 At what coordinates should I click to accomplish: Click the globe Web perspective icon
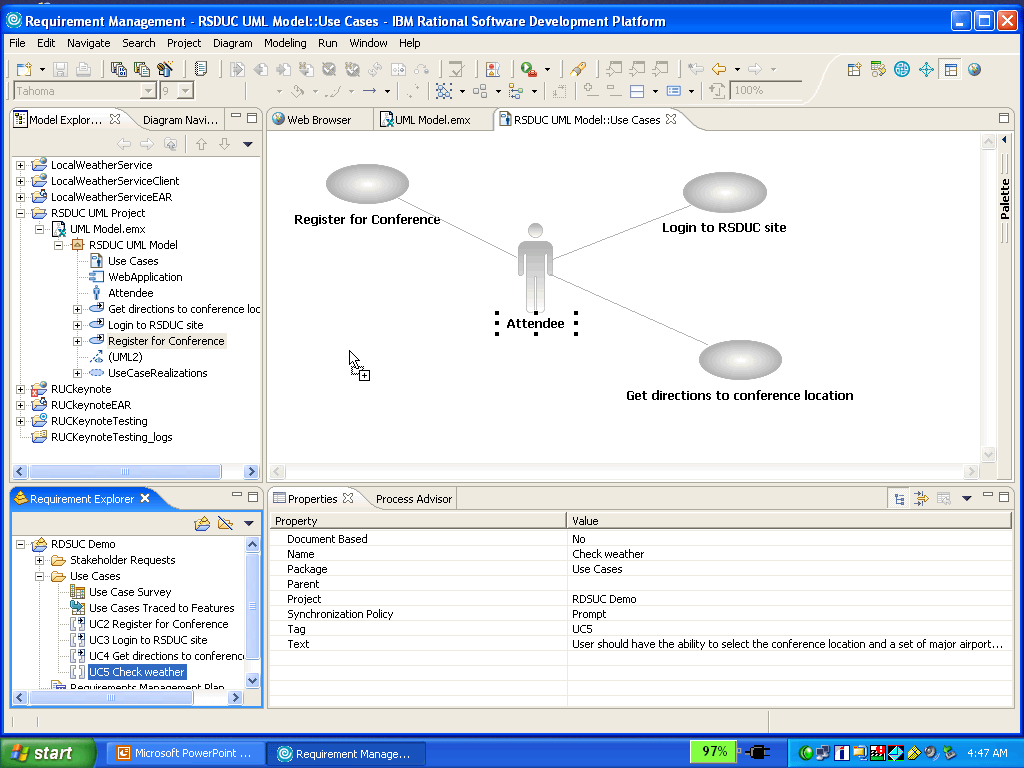point(975,69)
